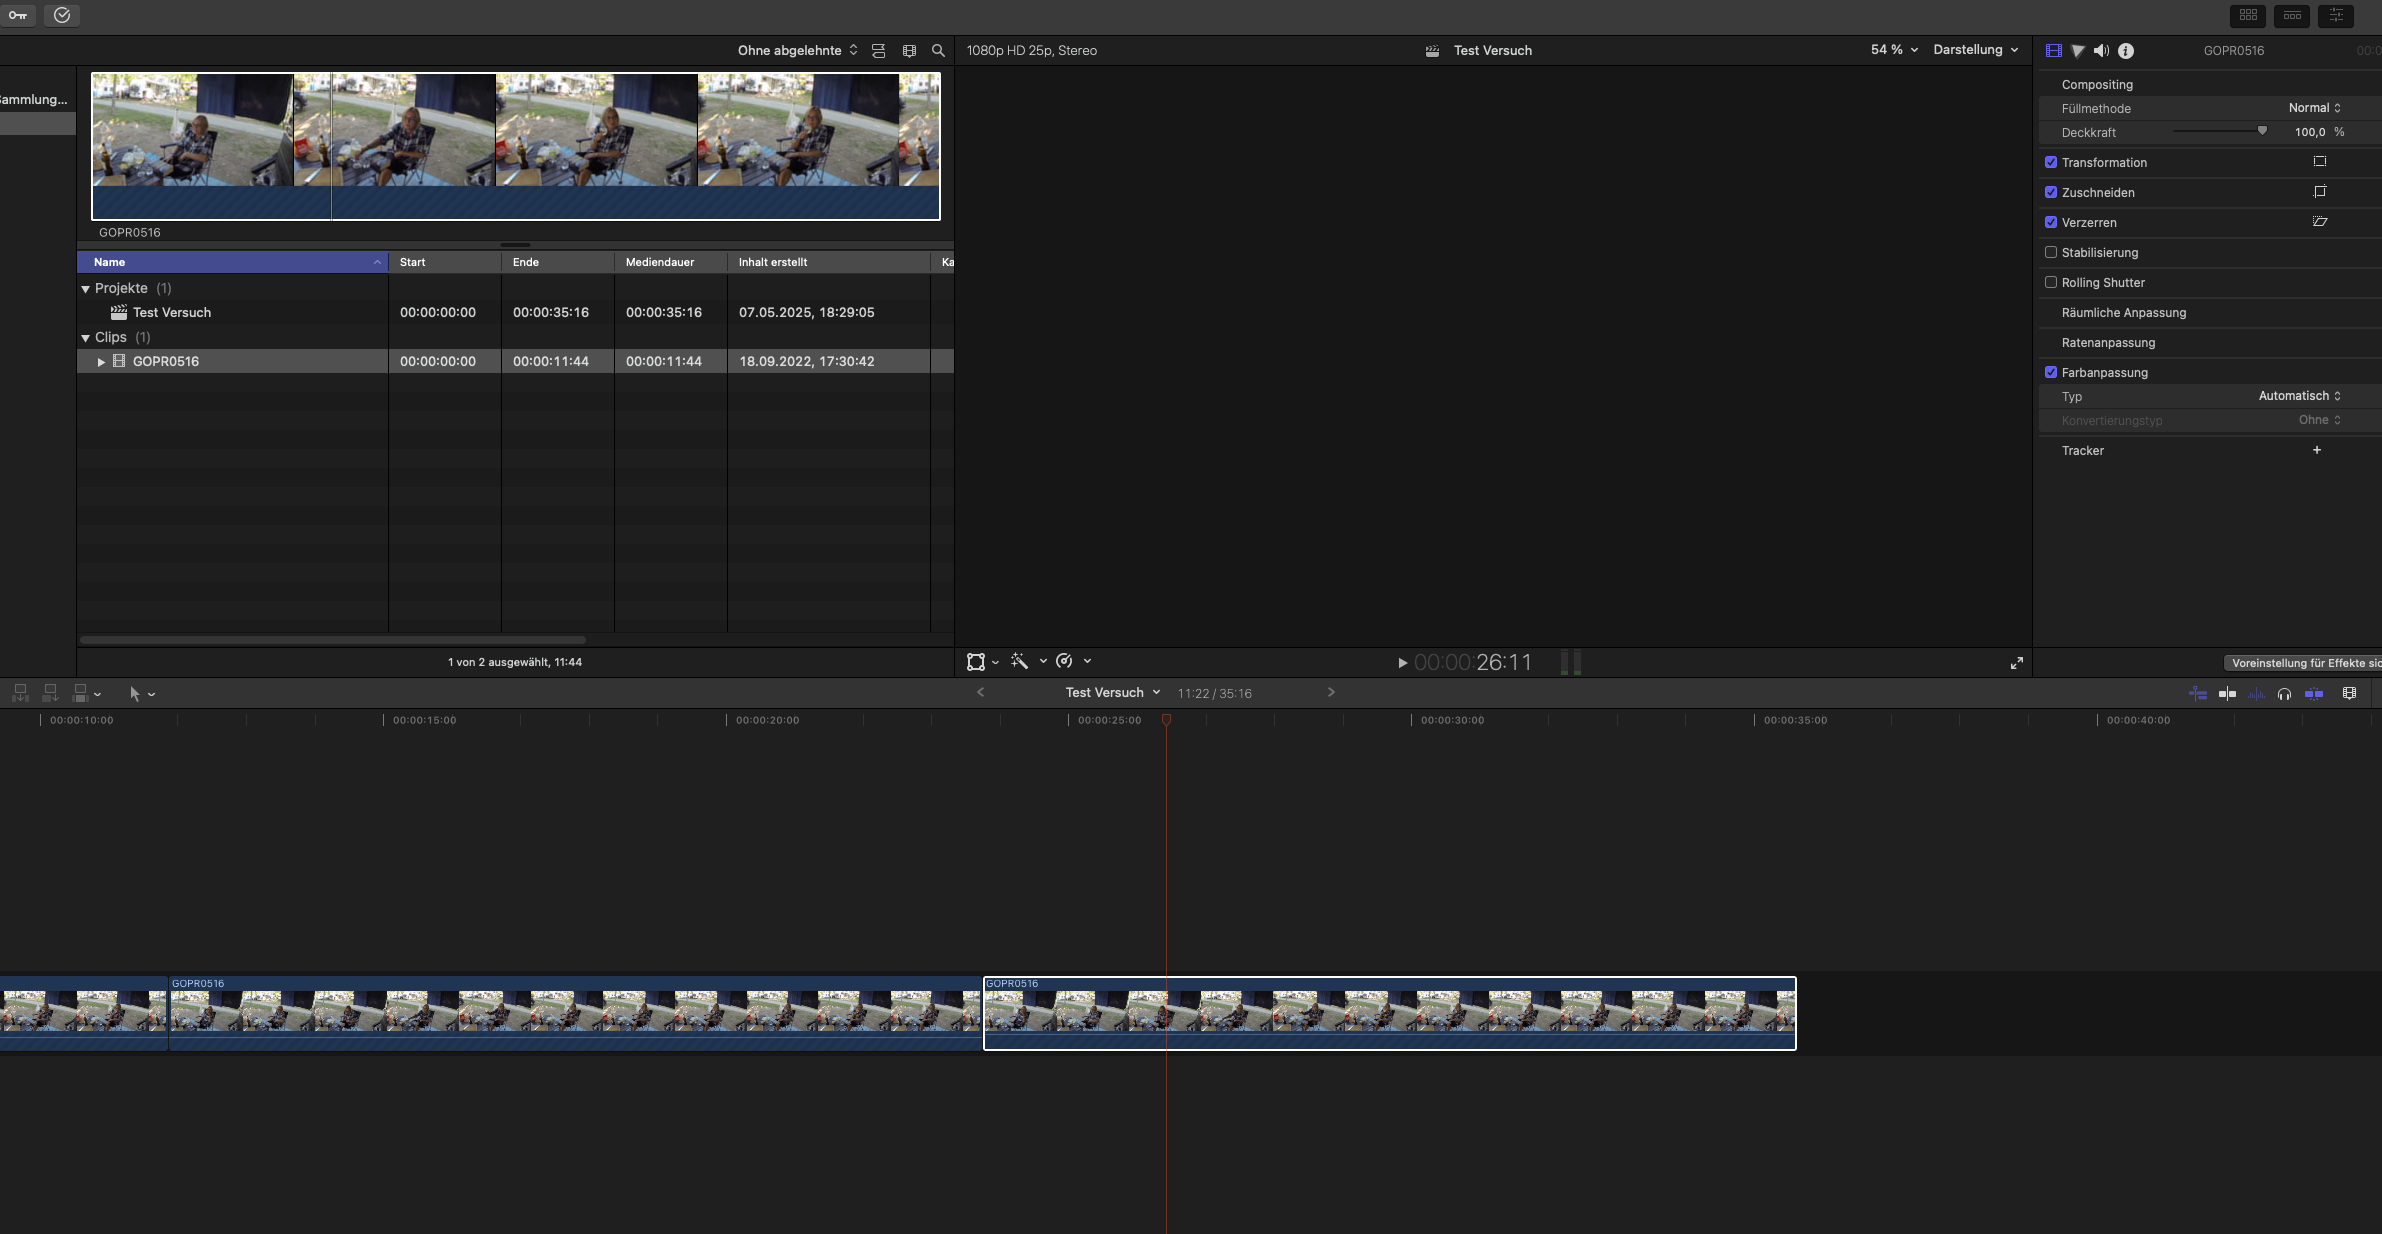Open the info inspector icon
Image resolution: width=2382 pixels, height=1234 pixels.
click(2126, 50)
